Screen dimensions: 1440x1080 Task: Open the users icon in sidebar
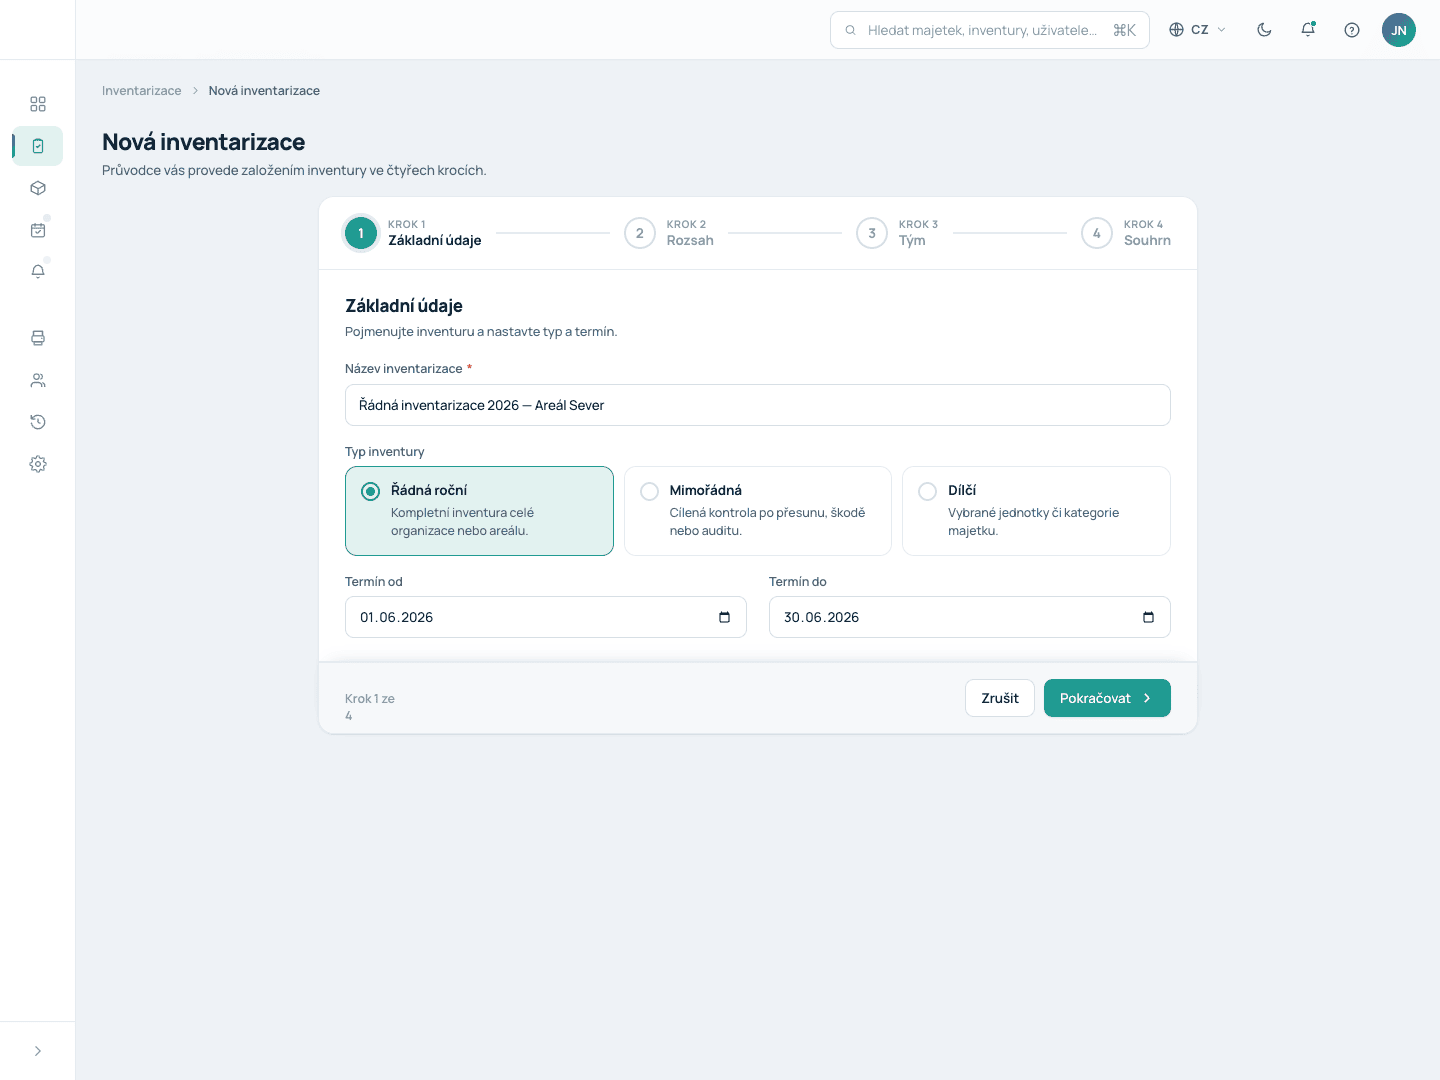coord(38,380)
